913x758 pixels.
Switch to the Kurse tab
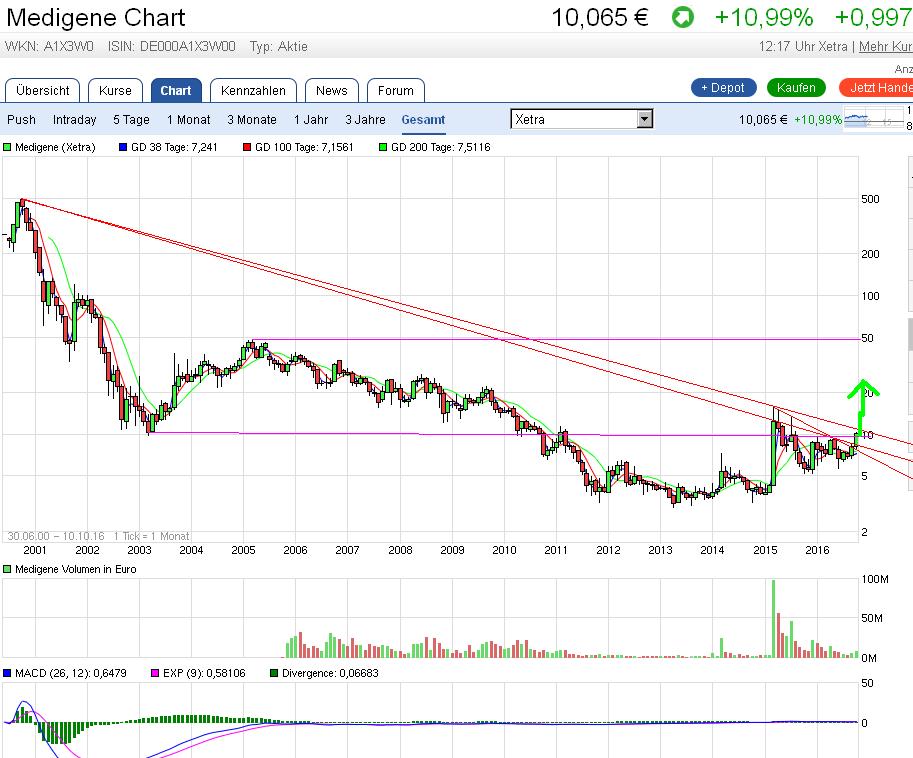pyautogui.click(x=115, y=90)
